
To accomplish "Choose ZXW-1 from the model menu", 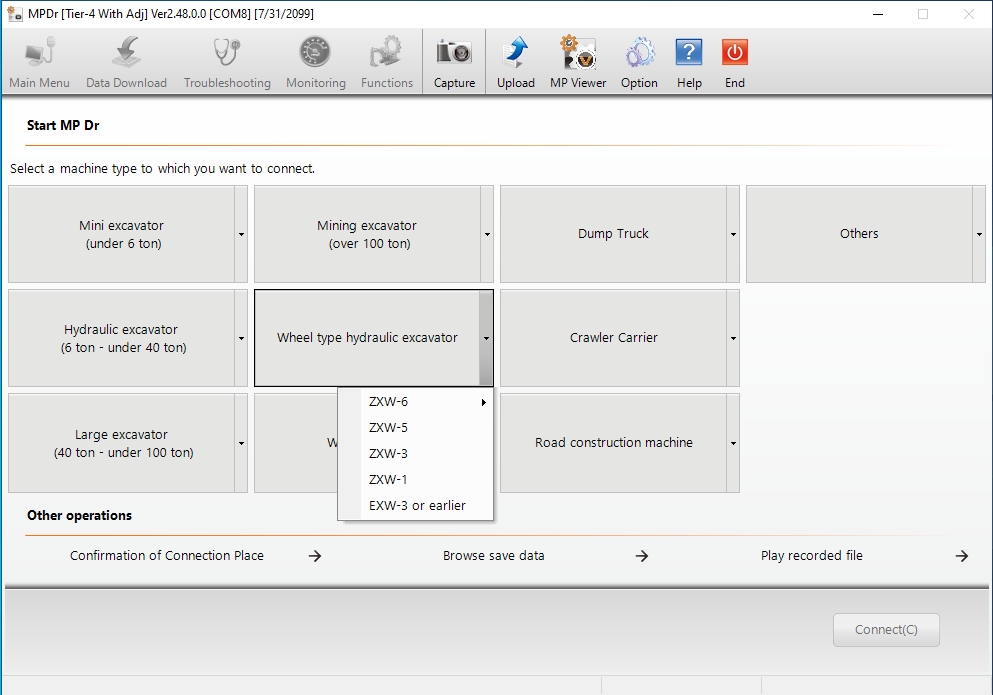I will pos(415,480).
